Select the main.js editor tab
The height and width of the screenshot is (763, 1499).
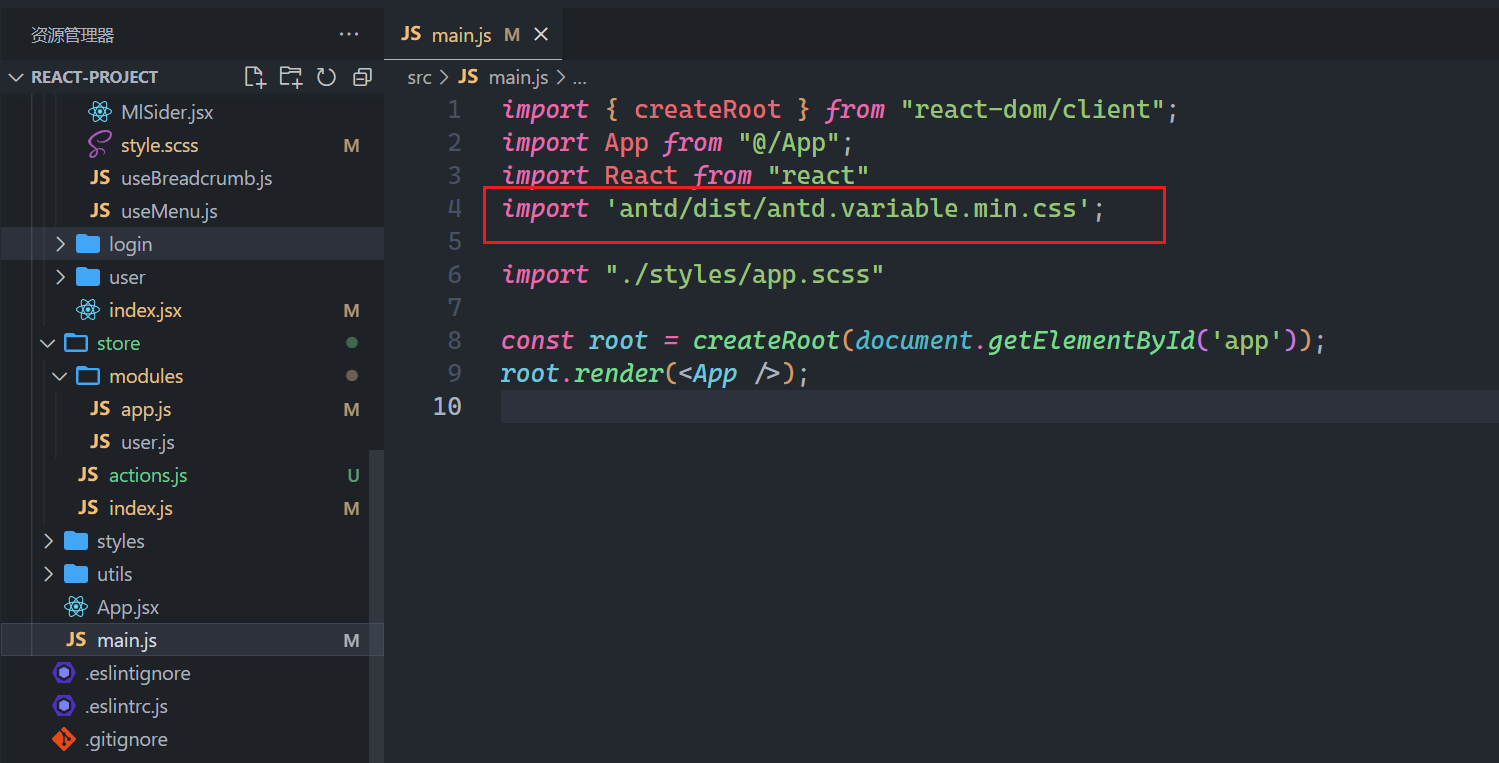point(475,35)
